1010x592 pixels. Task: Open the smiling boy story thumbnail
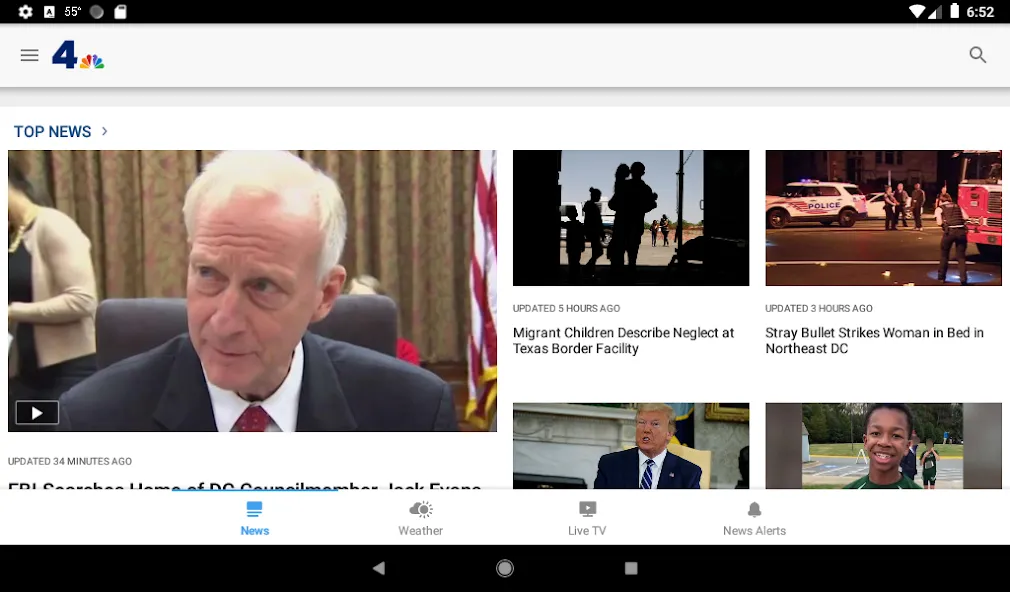pos(883,446)
